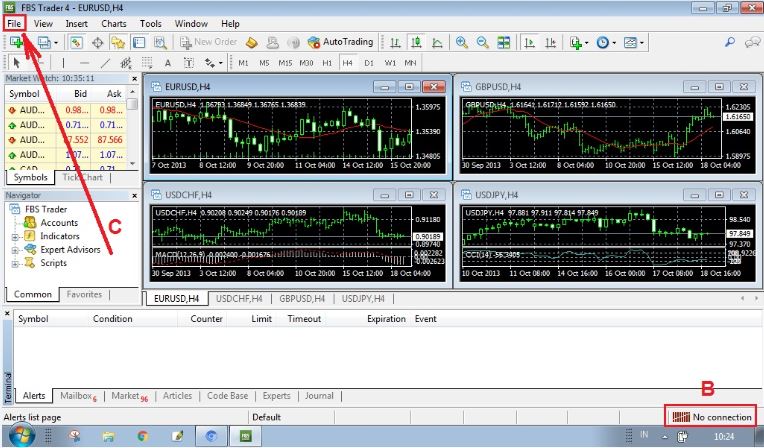Toggle the Data Window crosshair icon
764x448 pixels.
[97, 42]
